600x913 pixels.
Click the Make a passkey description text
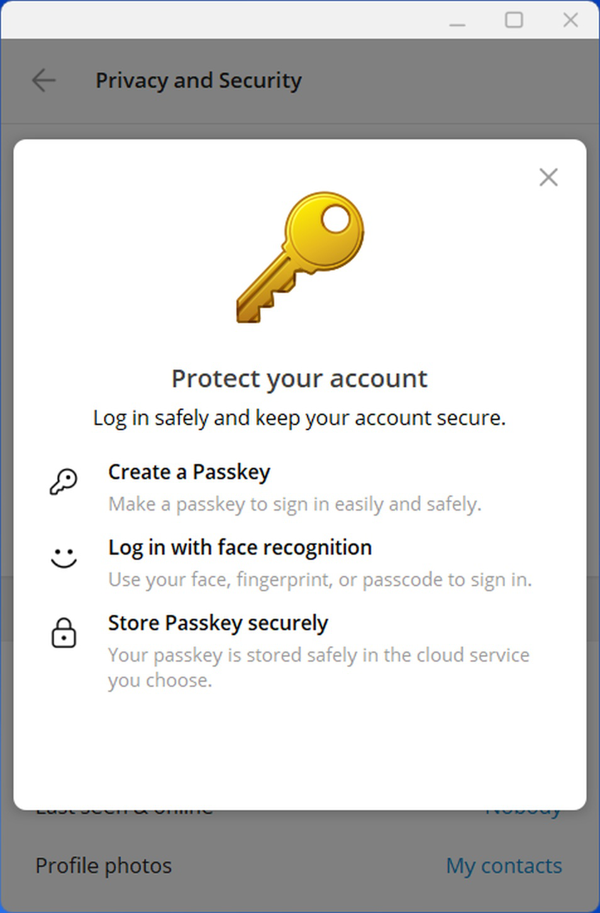coord(295,504)
